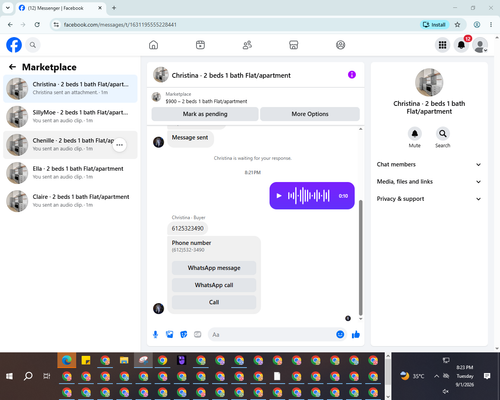This screenshot has width=500, height=400.
Task: Choose a GIF icon
Action: click(198, 334)
